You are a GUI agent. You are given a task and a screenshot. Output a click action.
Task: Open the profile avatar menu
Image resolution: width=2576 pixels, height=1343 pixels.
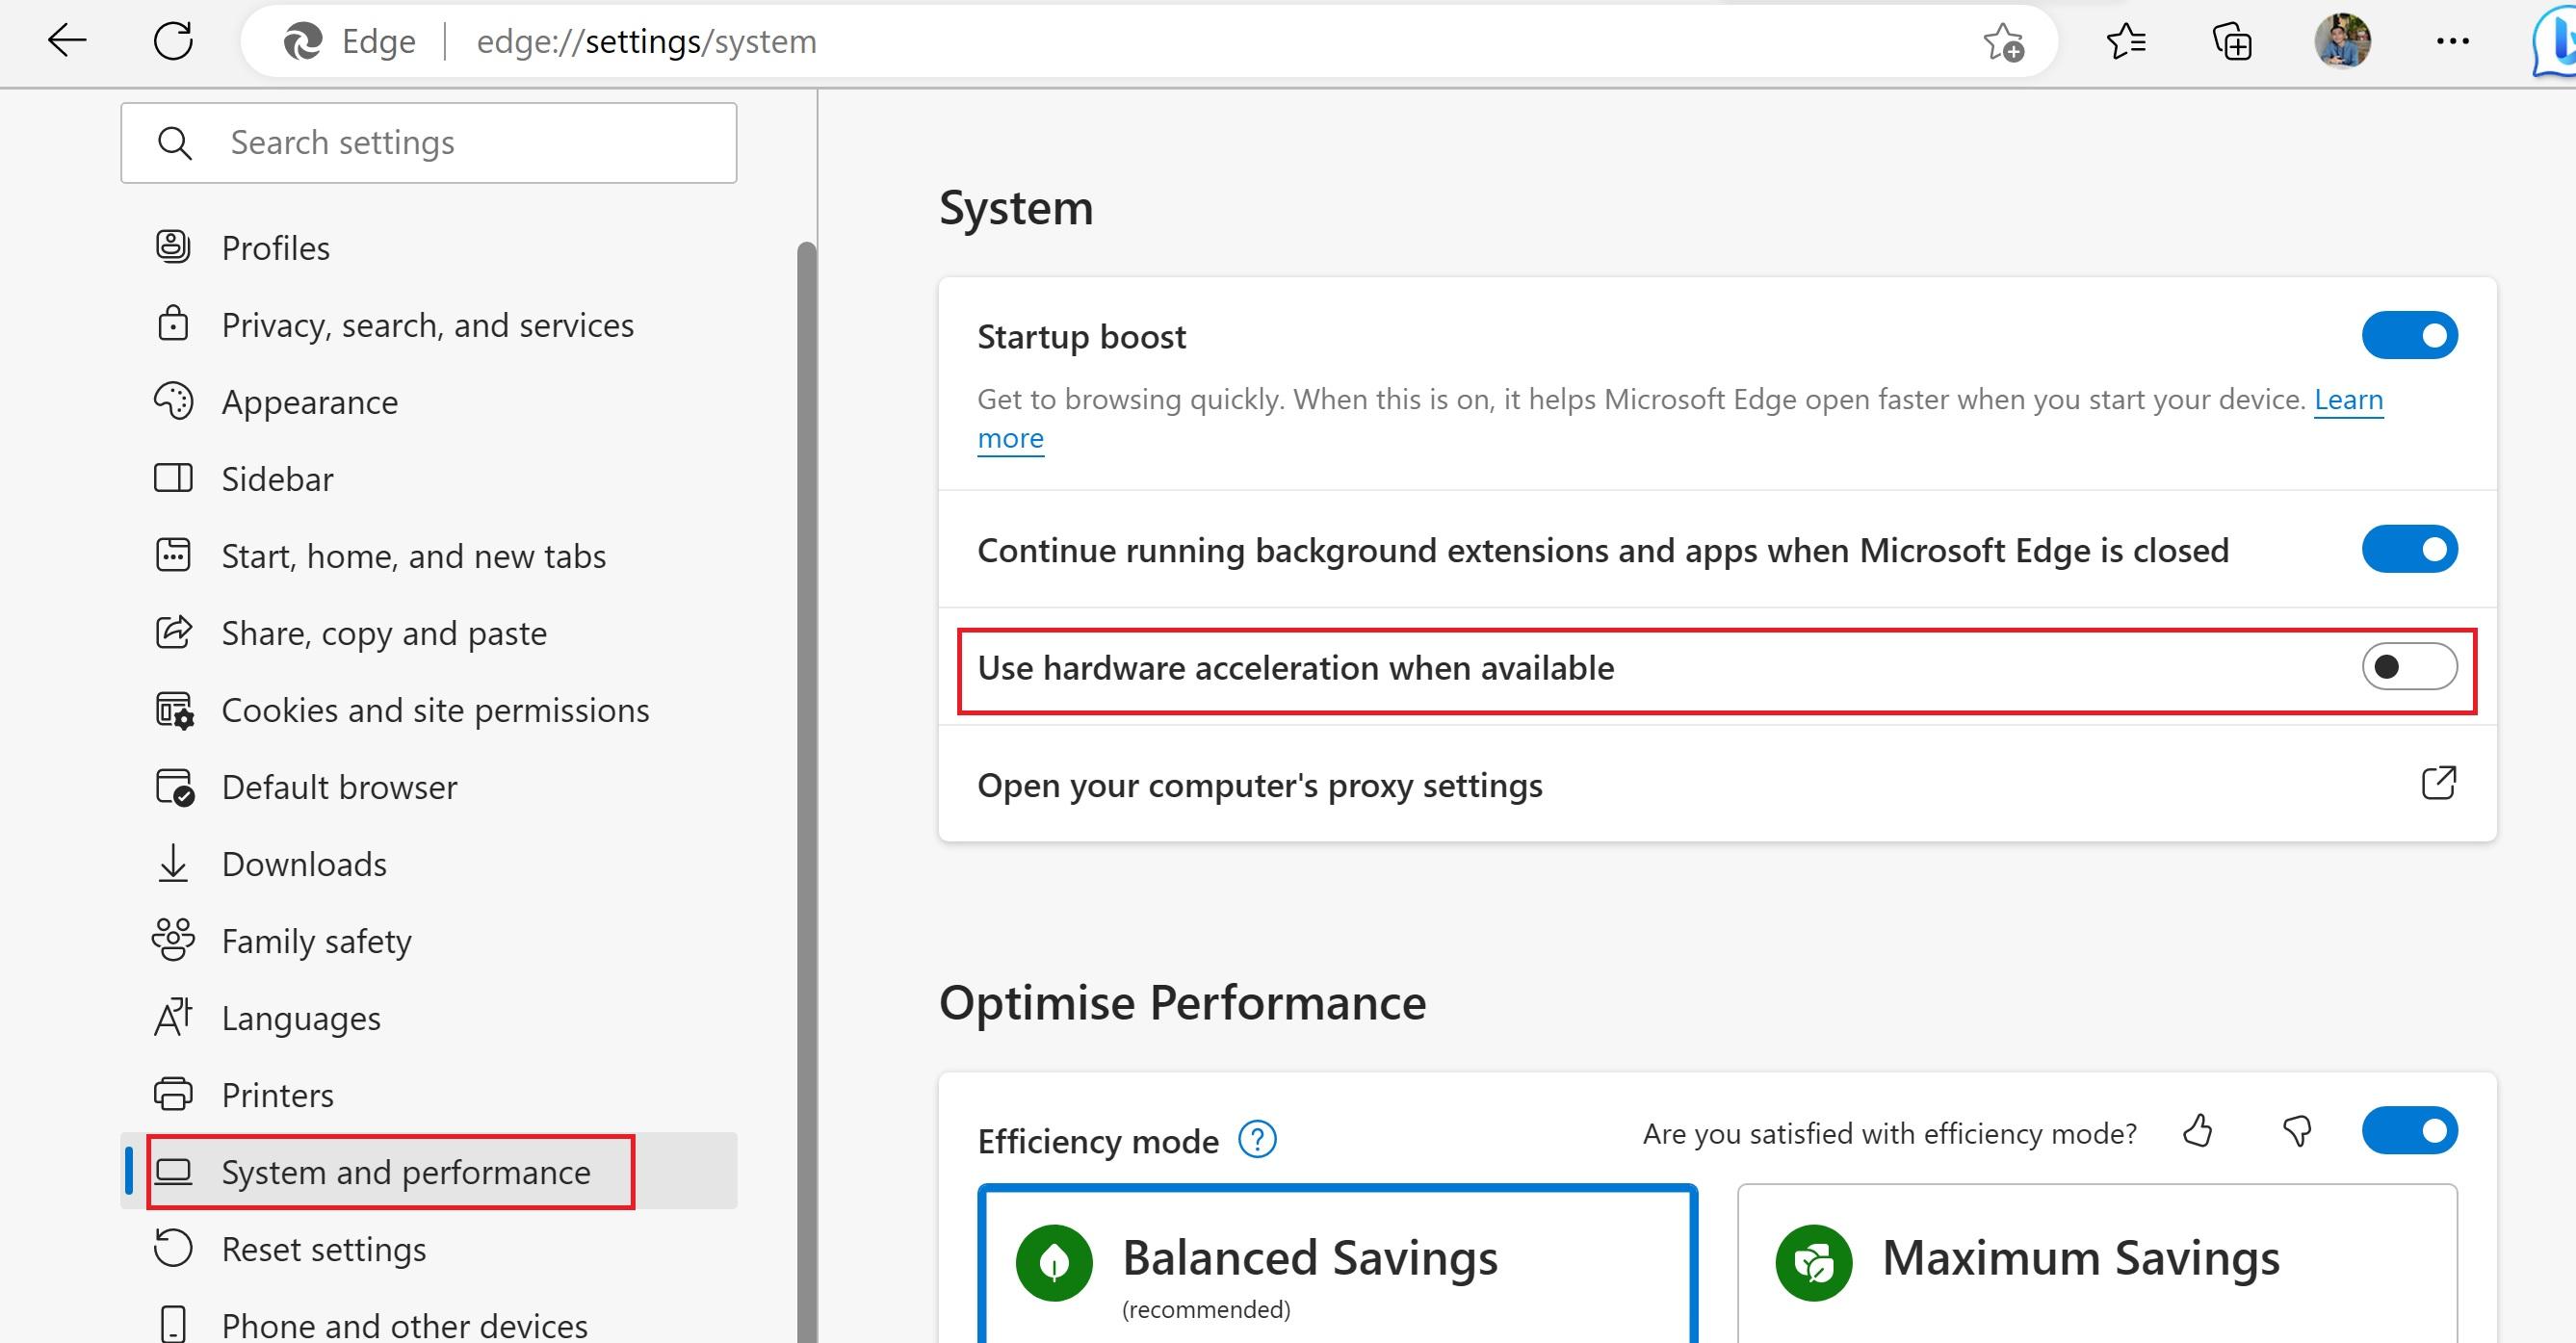(2342, 41)
